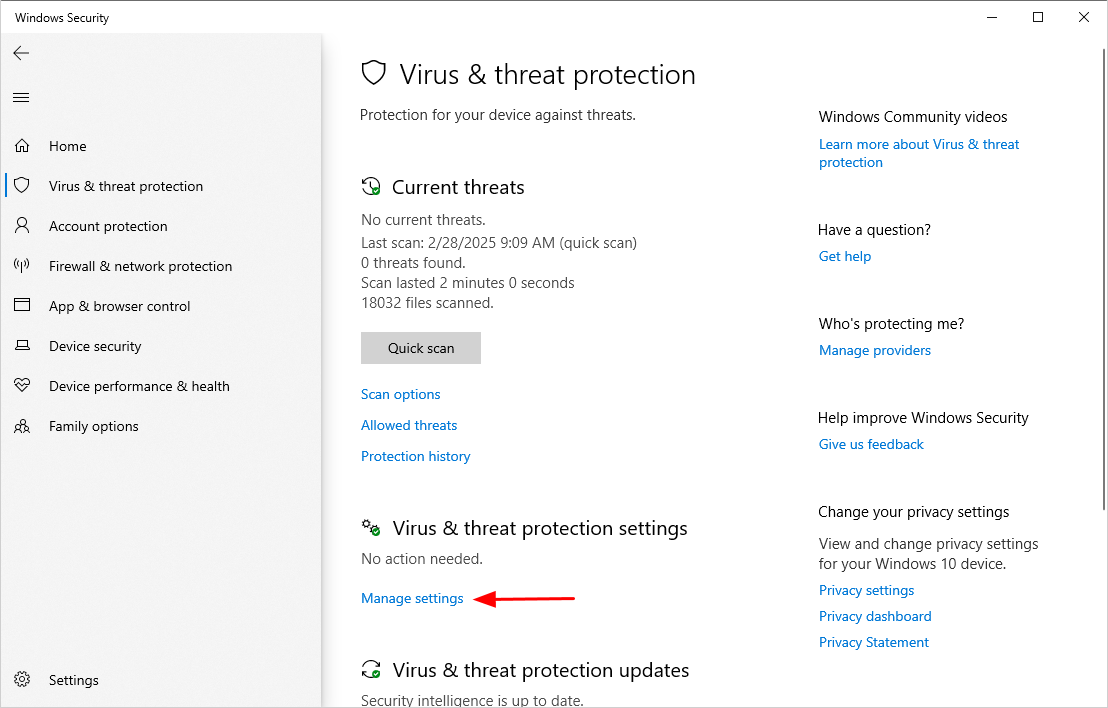Click the Get help link
This screenshot has width=1108, height=708.
[844, 256]
